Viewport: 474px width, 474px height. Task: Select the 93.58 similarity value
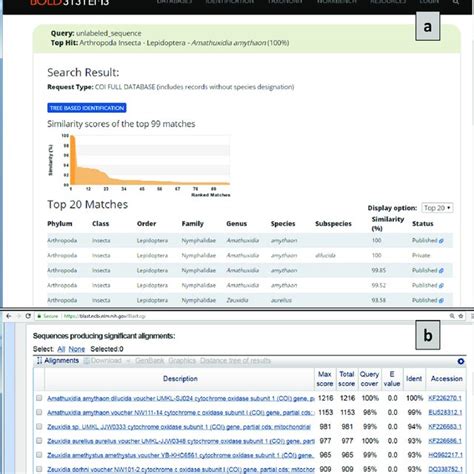(x=379, y=300)
